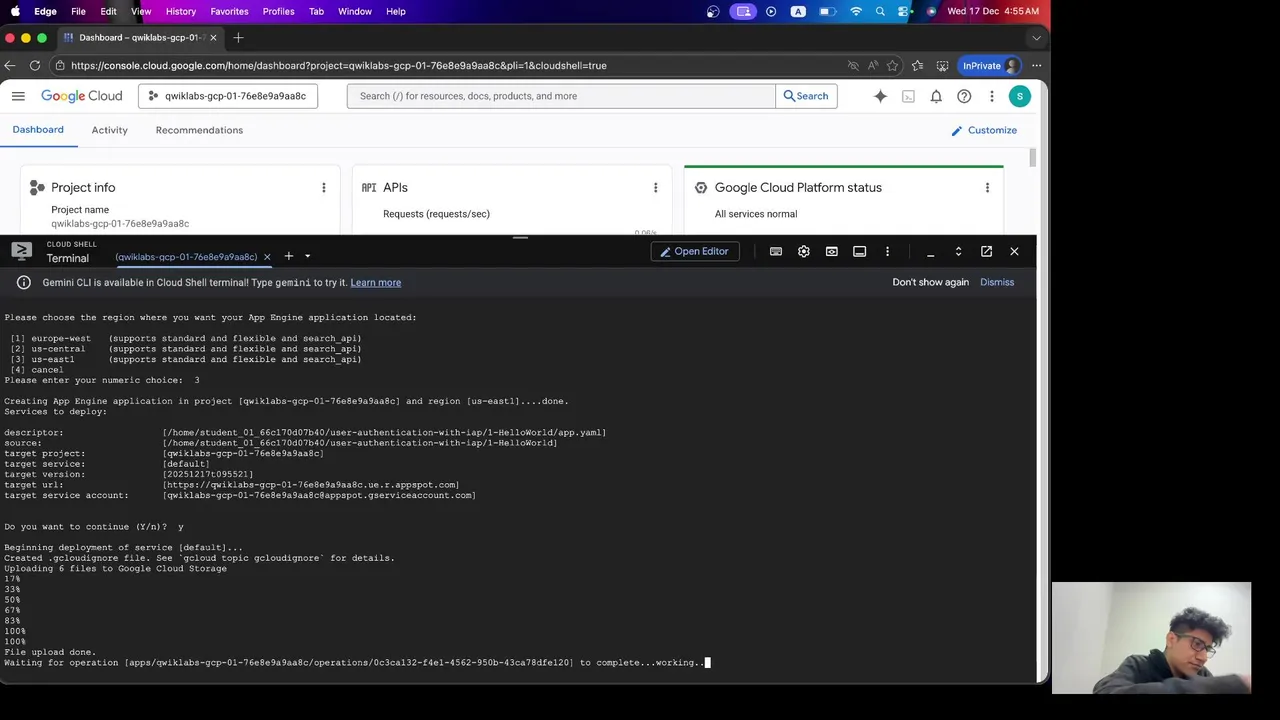1280x720 pixels.
Task: Click the Wi-Fi status icon
Action: pos(856,11)
